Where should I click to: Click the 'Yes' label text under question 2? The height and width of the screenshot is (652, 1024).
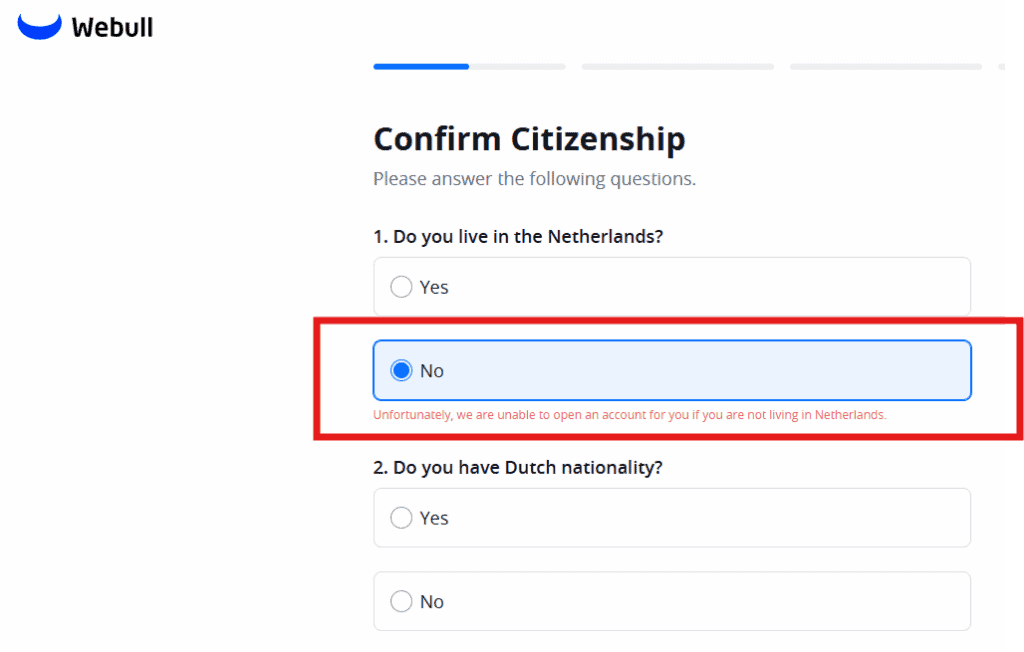click(x=434, y=519)
